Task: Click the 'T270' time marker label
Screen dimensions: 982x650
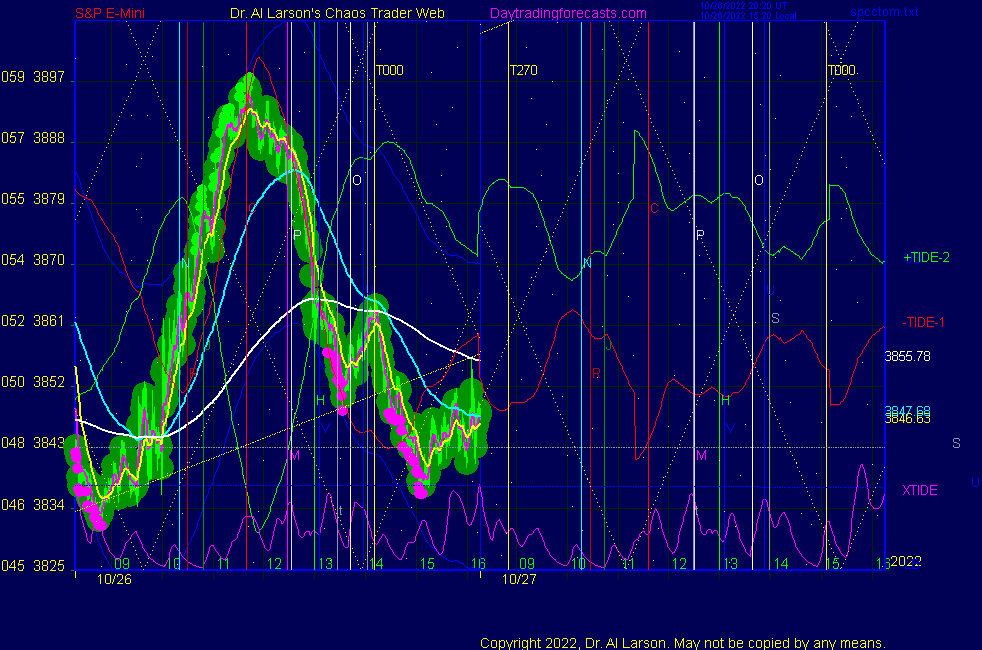Action: click(524, 70)
